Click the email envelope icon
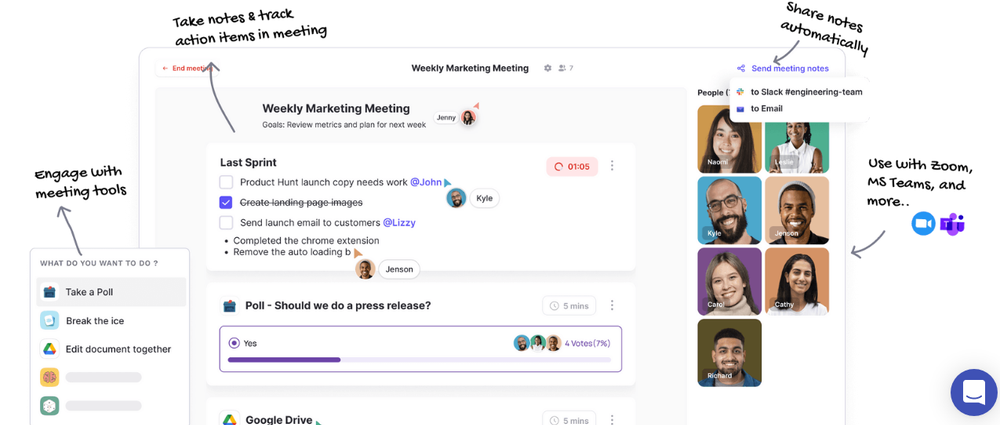 [x=740, y=108]
